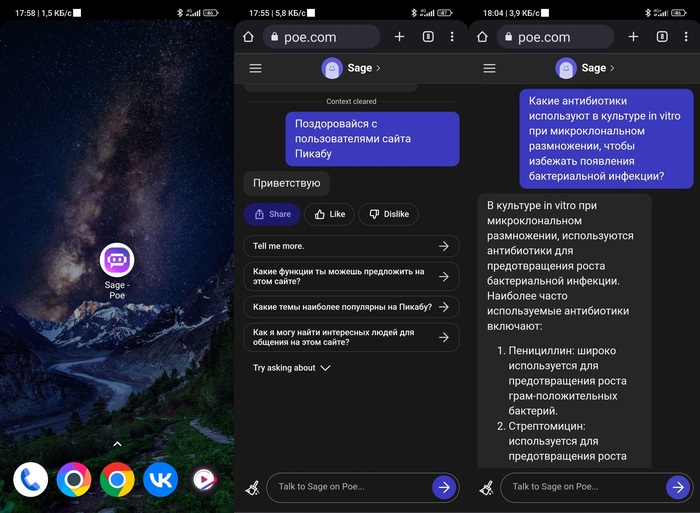This screenshot has height=513, width=700.
Task: Open Chrome three-dot menu in the 18:04 screen
Action: pyautogui.click(x=686, y=37)
